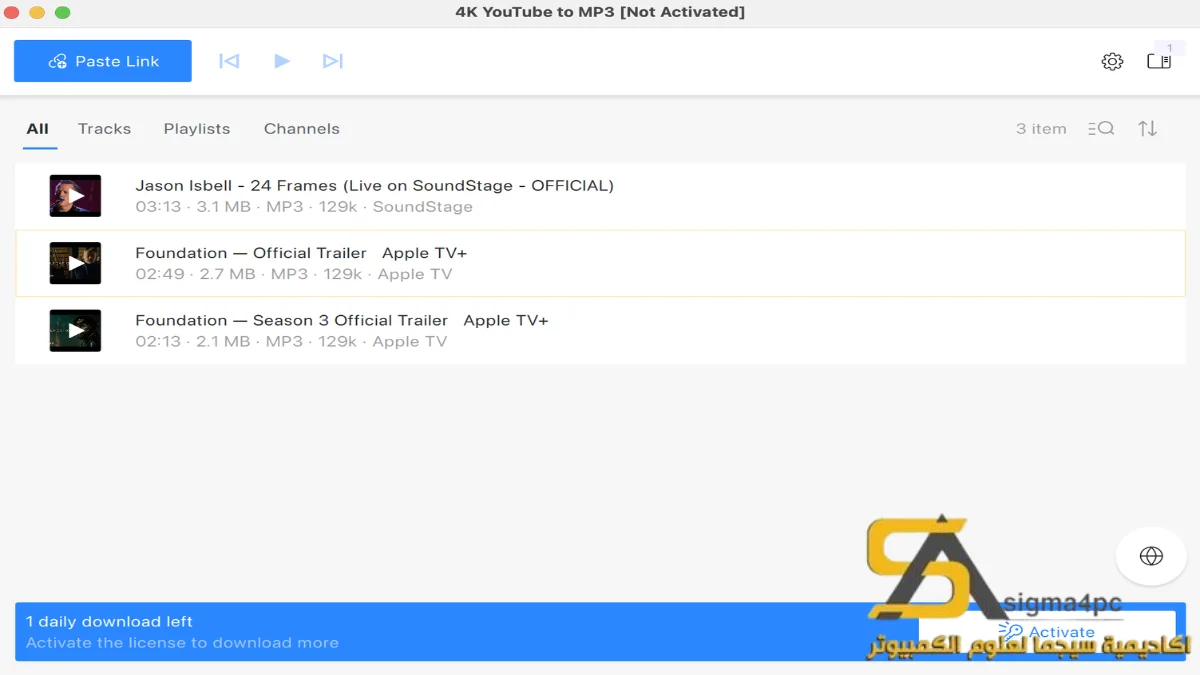Screen dimensions: 1200x675
Task: Switch to the All tab
Action: 37,128
